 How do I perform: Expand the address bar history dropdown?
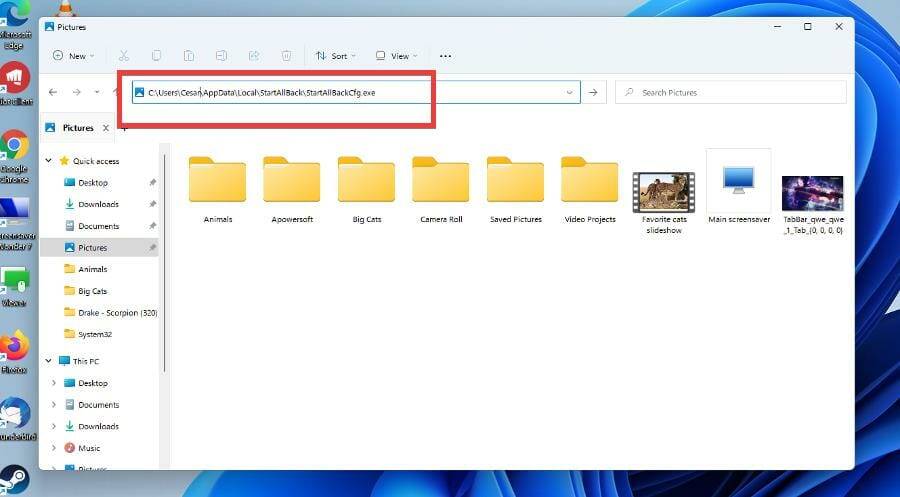tap(569, 92)
